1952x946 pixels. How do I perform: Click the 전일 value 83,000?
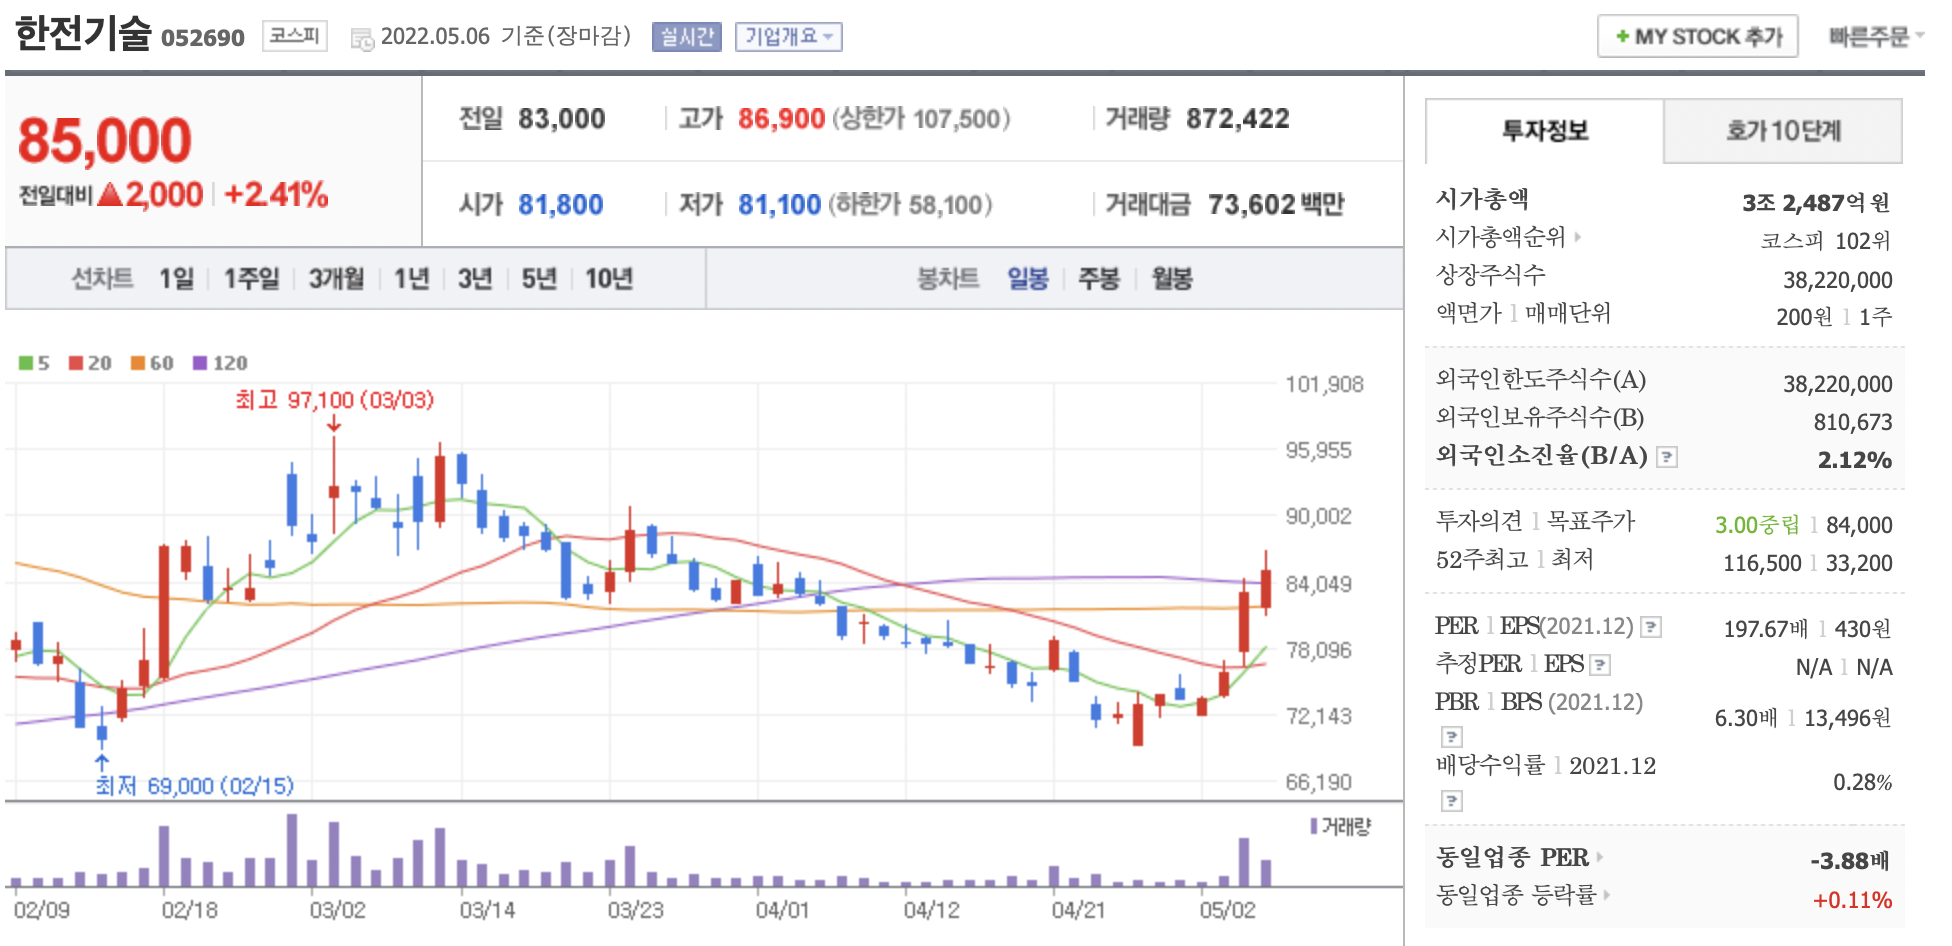561,119
